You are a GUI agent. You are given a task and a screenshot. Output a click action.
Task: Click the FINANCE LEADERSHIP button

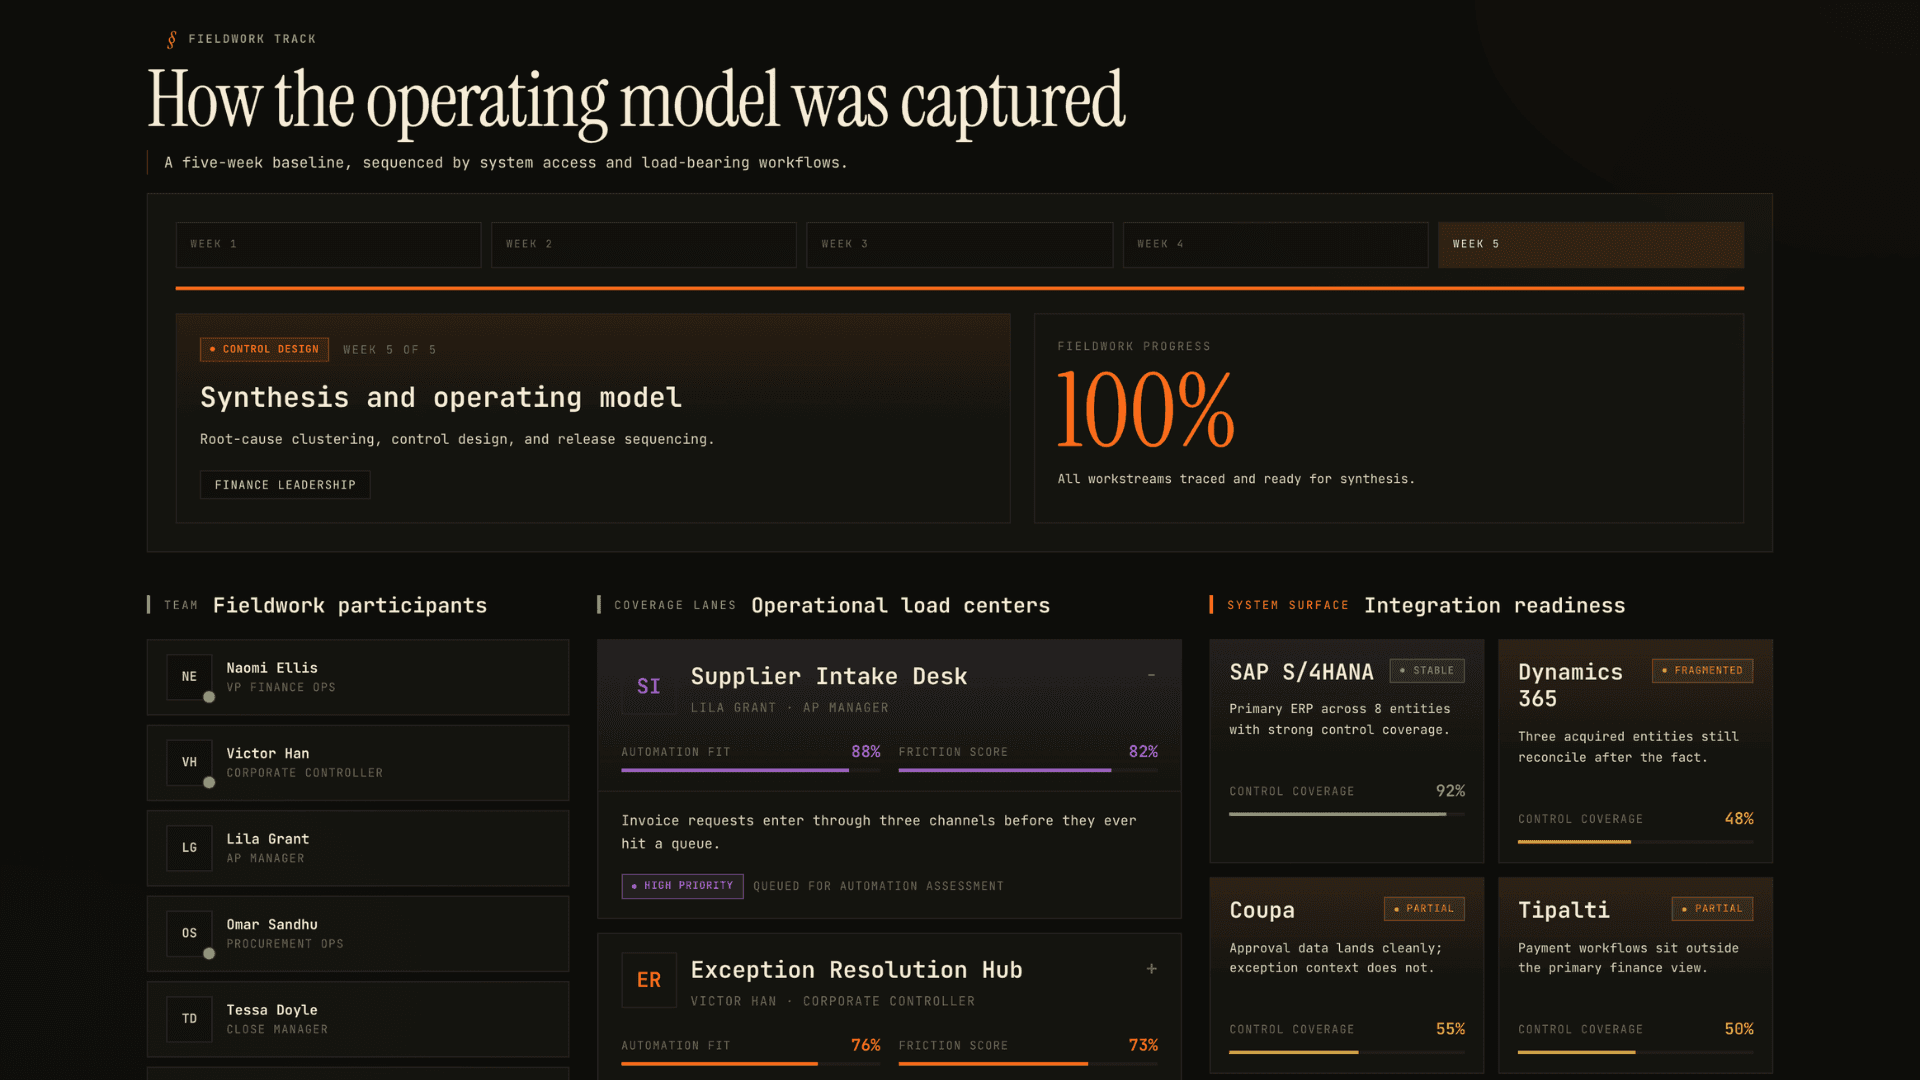coord(284,485)
